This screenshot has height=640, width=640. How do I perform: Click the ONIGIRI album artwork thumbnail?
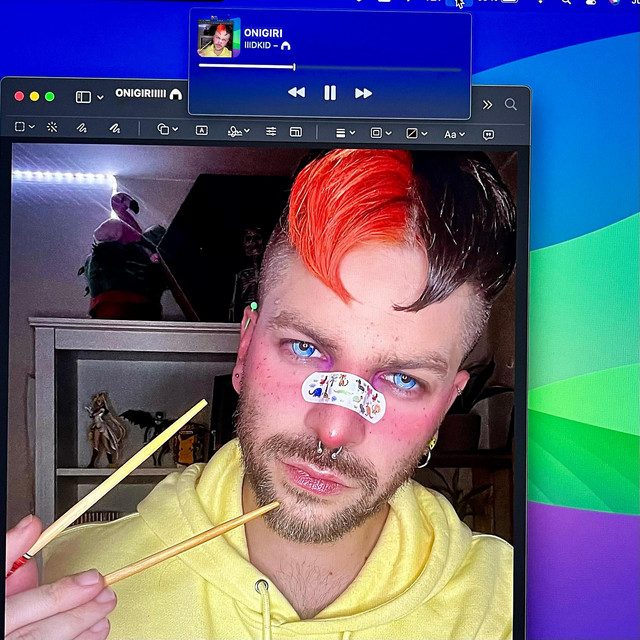point(215,38)
